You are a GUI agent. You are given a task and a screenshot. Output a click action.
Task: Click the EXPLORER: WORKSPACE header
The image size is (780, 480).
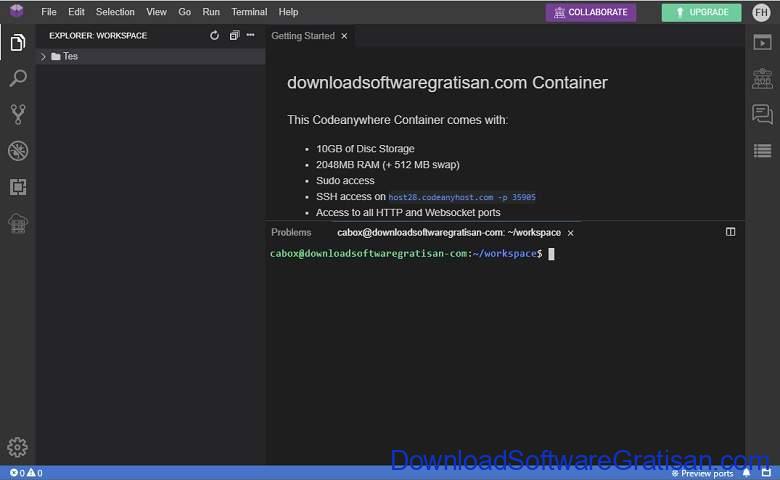coord(98,35)
